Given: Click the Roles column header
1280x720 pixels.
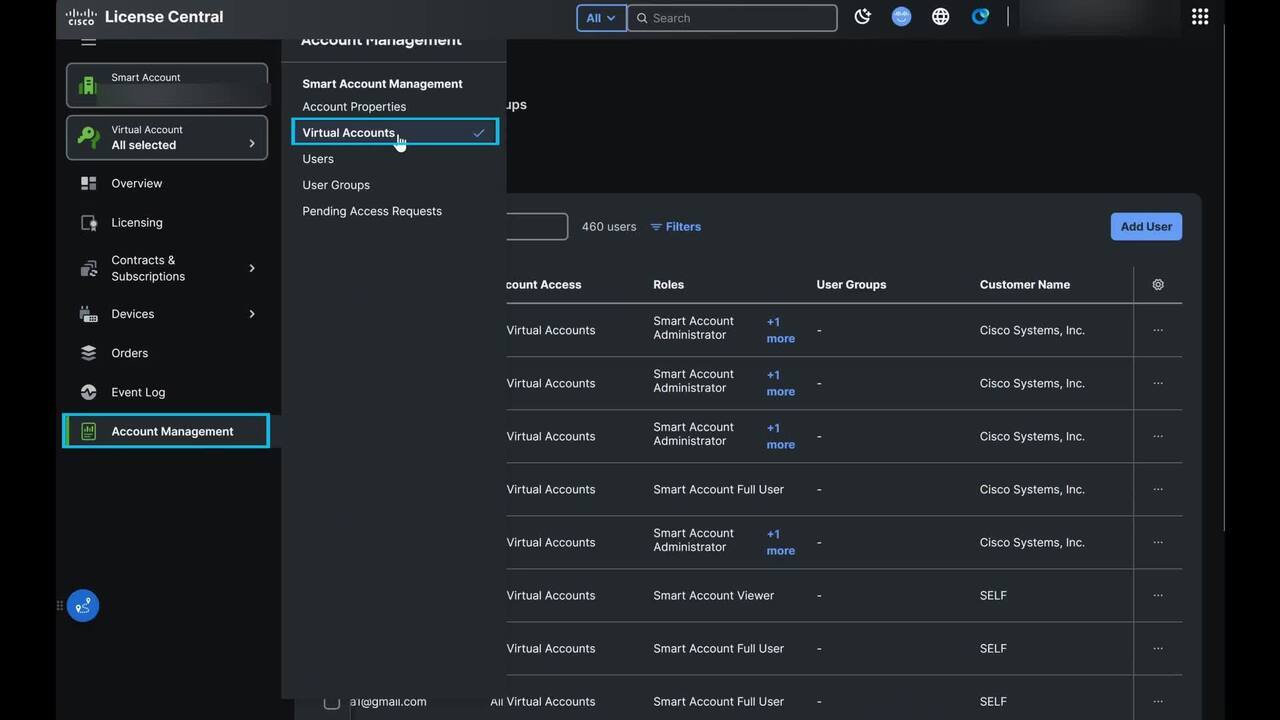Looking at the screenshot, I should point(669,285).
